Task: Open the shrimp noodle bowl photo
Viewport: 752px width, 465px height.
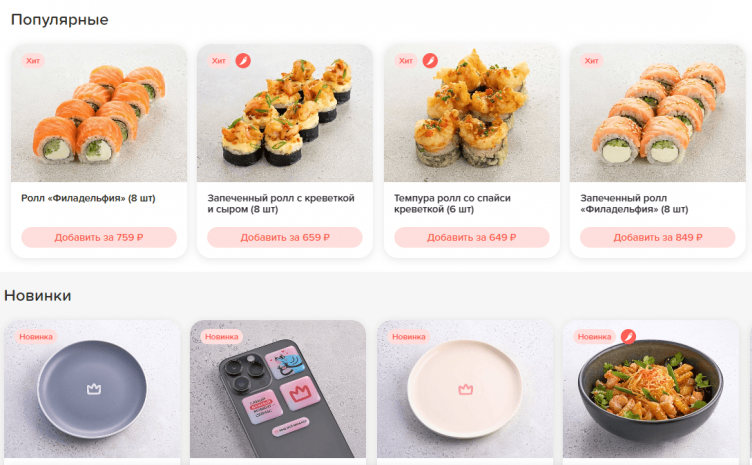Action: pos(651,389)
